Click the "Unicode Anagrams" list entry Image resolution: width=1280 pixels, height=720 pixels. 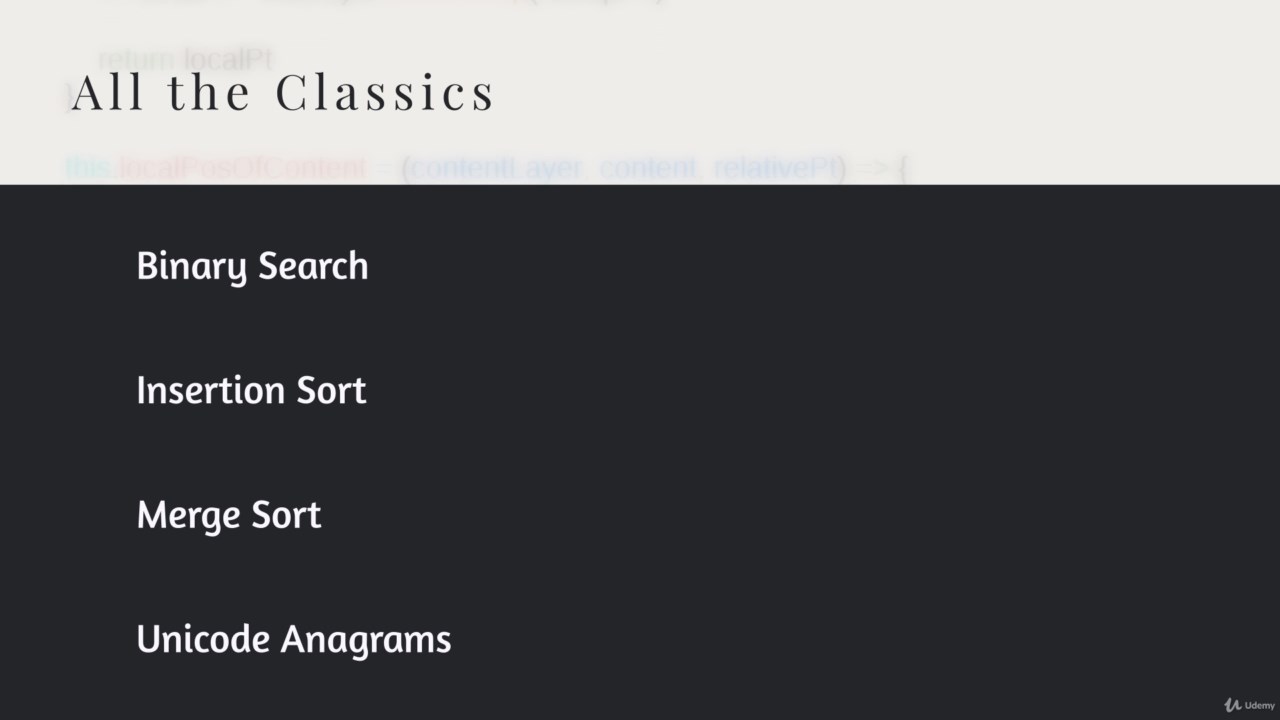point(293,639)
